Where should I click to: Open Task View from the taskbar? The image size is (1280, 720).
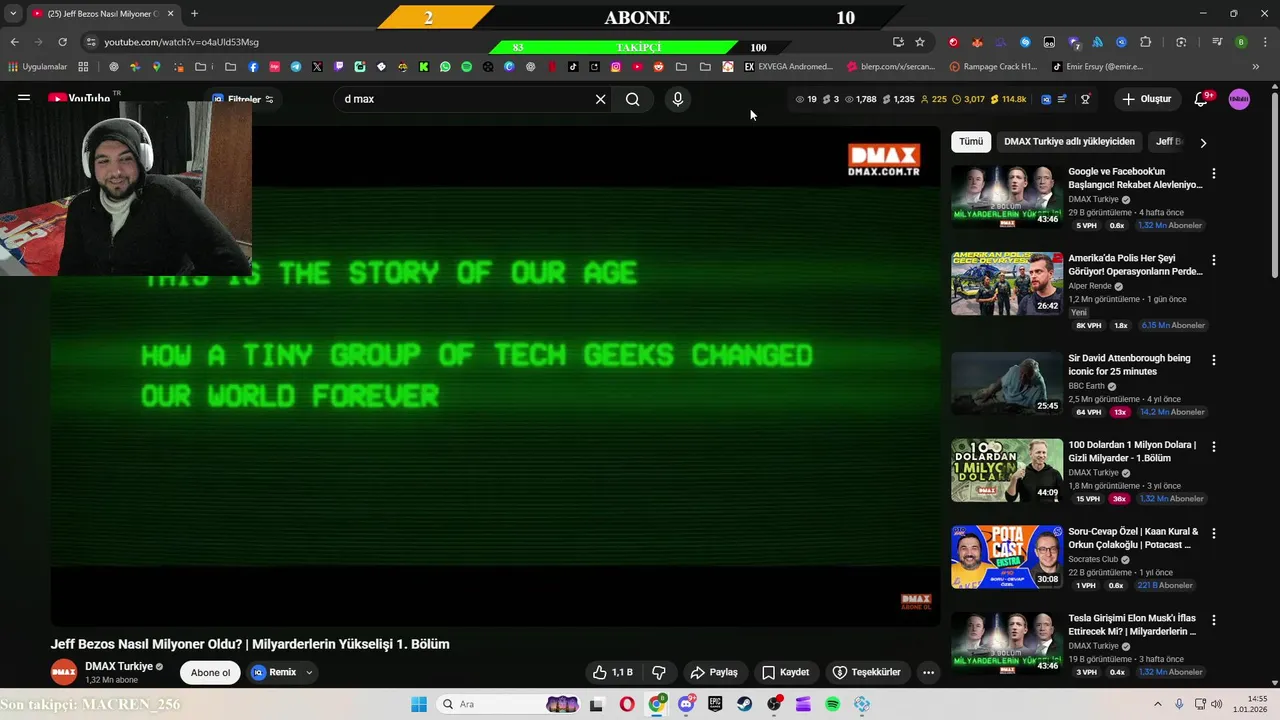[x=597, y=704]
